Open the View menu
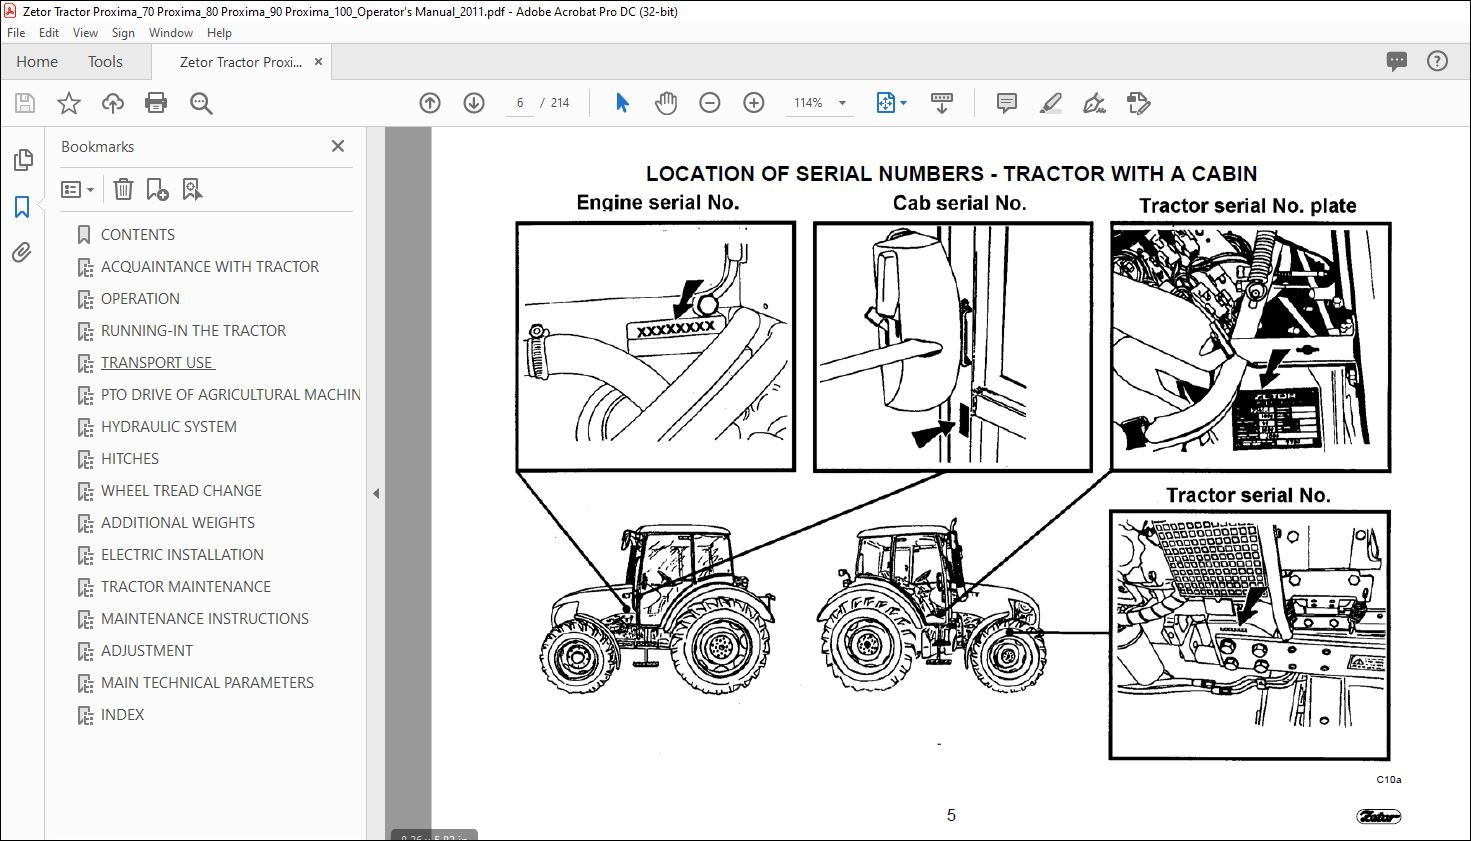This screenshot has width=1471, height=841. coord(86,33)
